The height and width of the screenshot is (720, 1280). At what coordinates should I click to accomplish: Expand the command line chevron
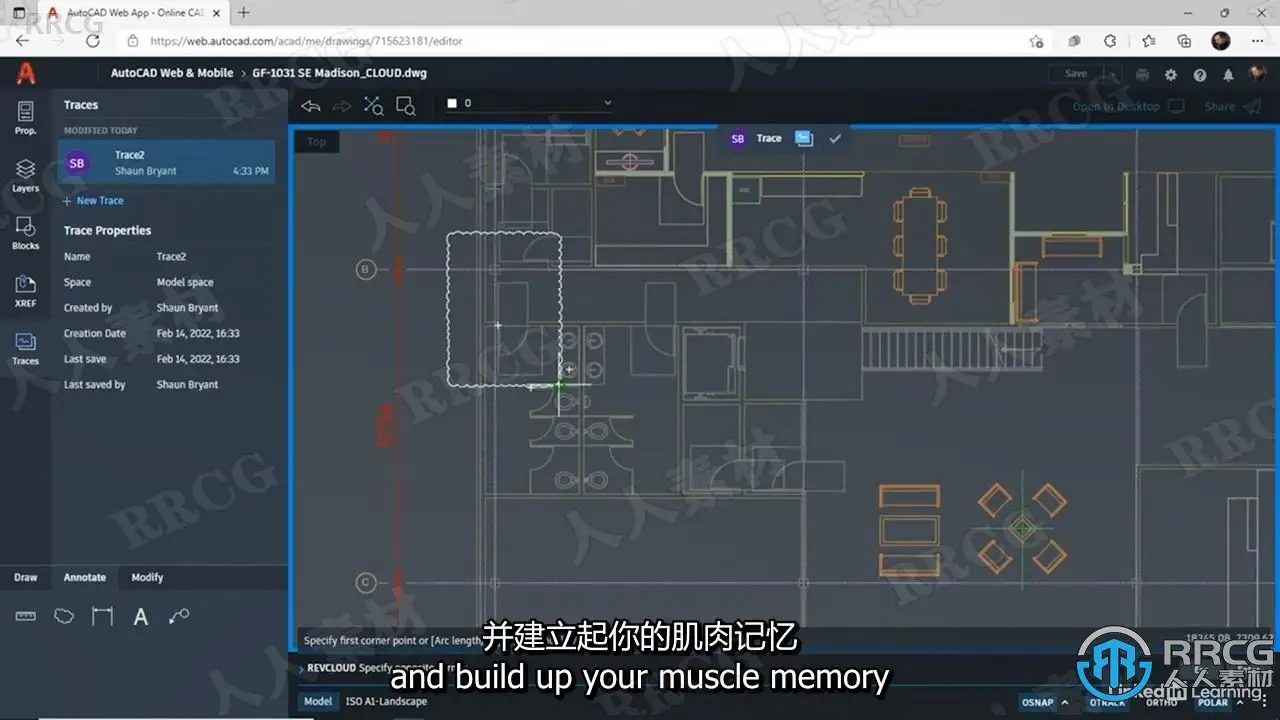[x=300, y=669]
